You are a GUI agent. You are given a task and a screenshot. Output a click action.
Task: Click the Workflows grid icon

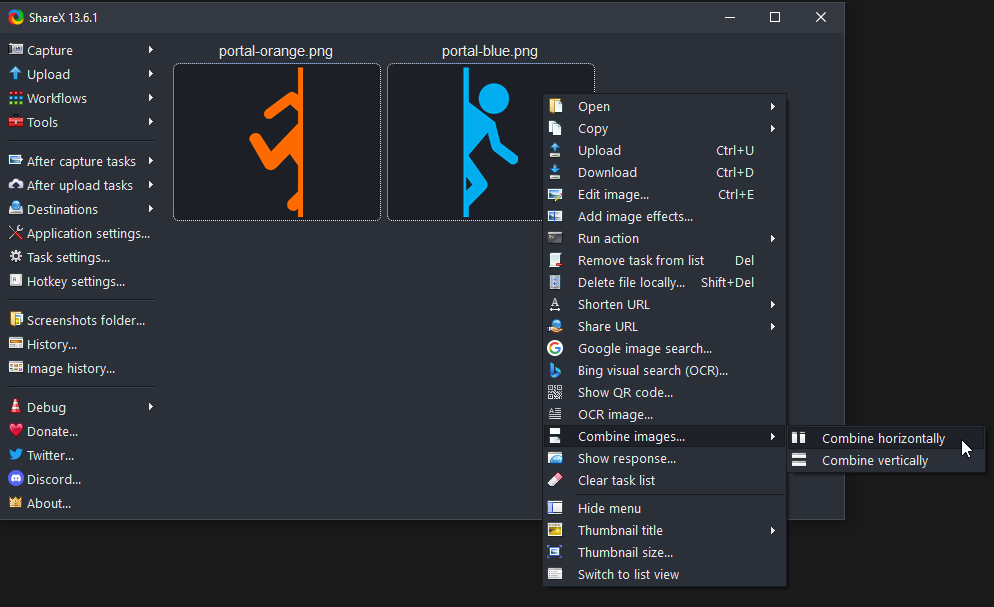pyautogui.click(x=16, y=98)
